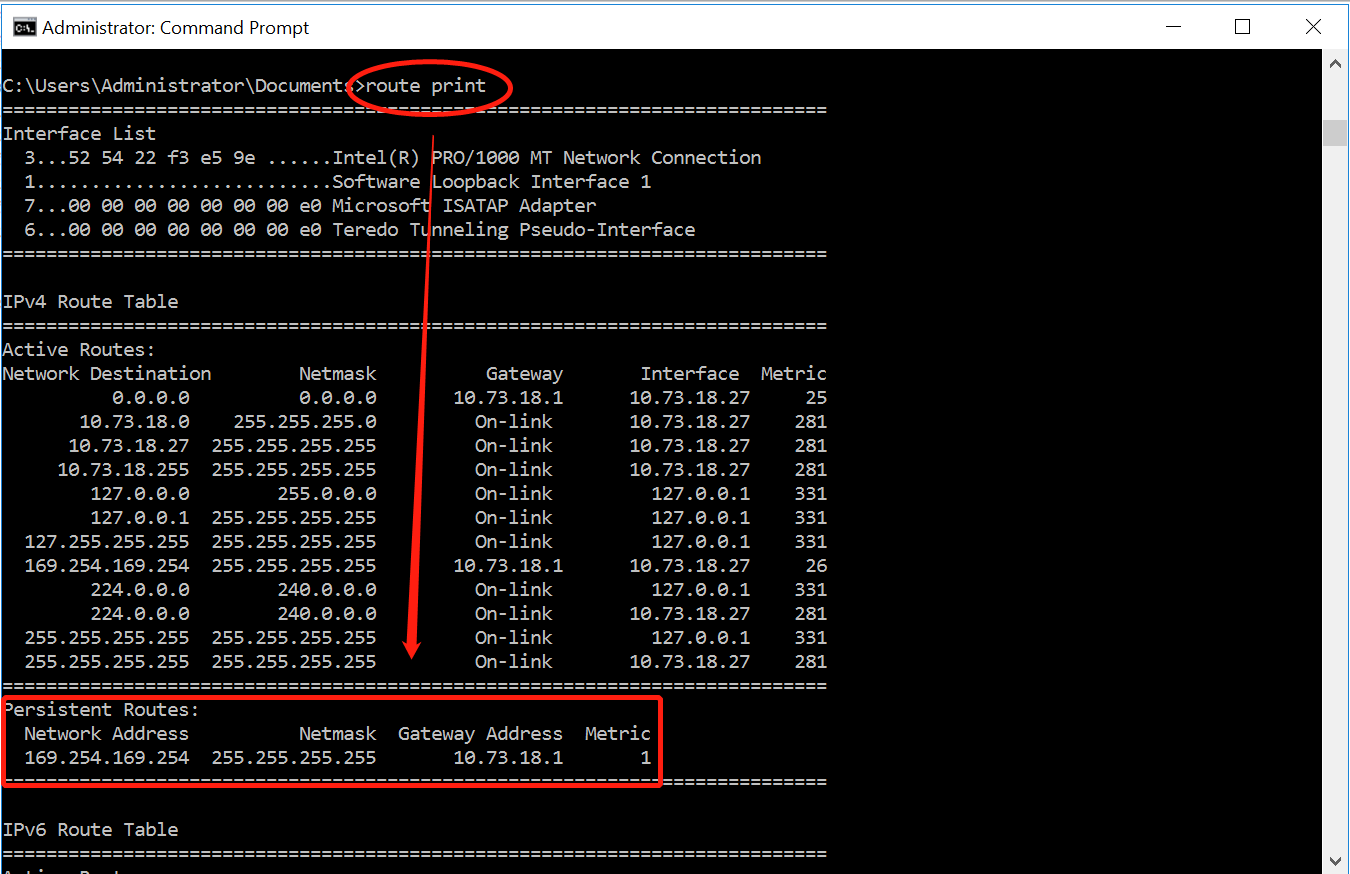Click the vertical scrollbar thumb
The width and height of the screenshot is (1350, 874).
(1335, 133)
